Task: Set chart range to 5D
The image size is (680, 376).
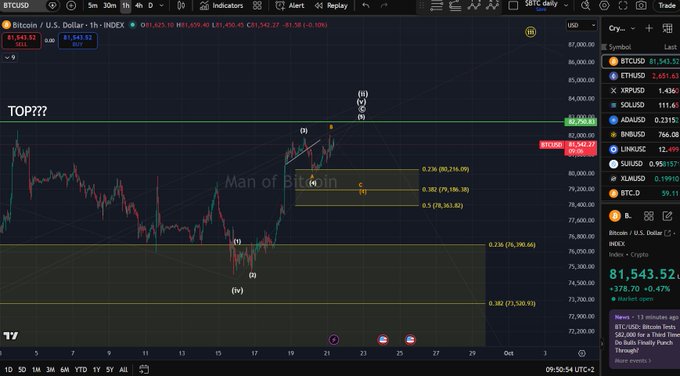Action: coord(22,369)
